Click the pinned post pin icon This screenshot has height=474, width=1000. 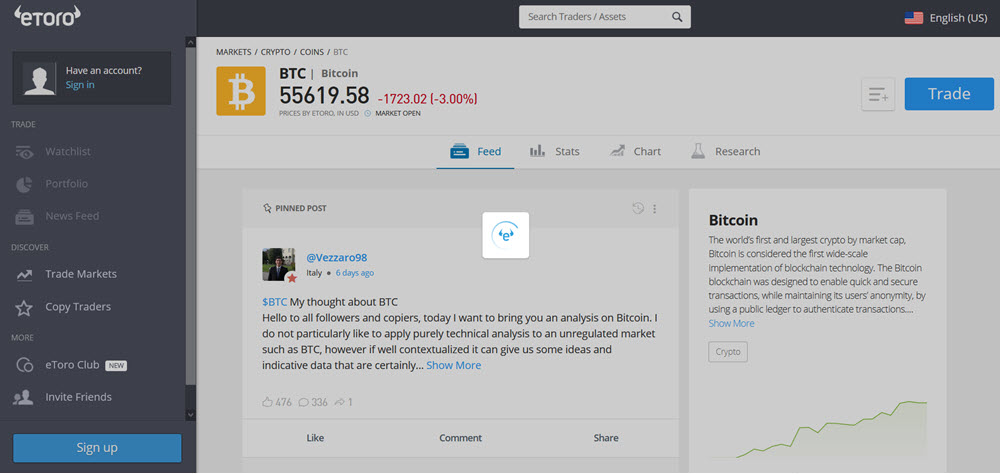coord(267,208)
